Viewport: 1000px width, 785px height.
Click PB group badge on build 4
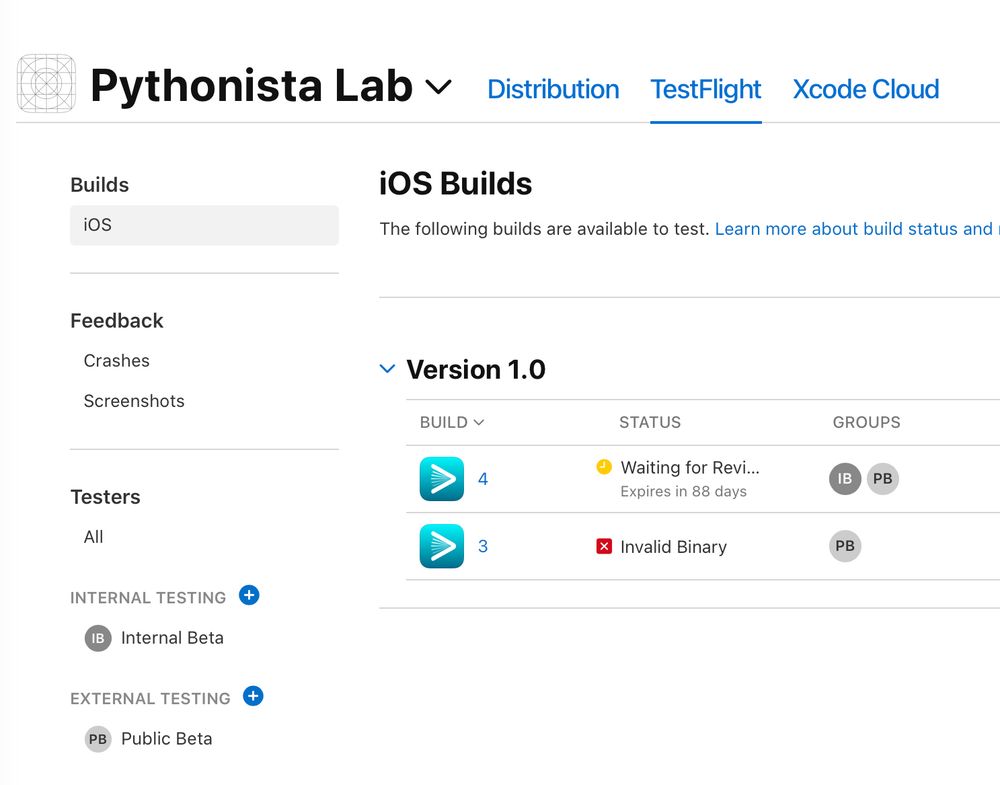pyautogui.click(x=883, y=479)
